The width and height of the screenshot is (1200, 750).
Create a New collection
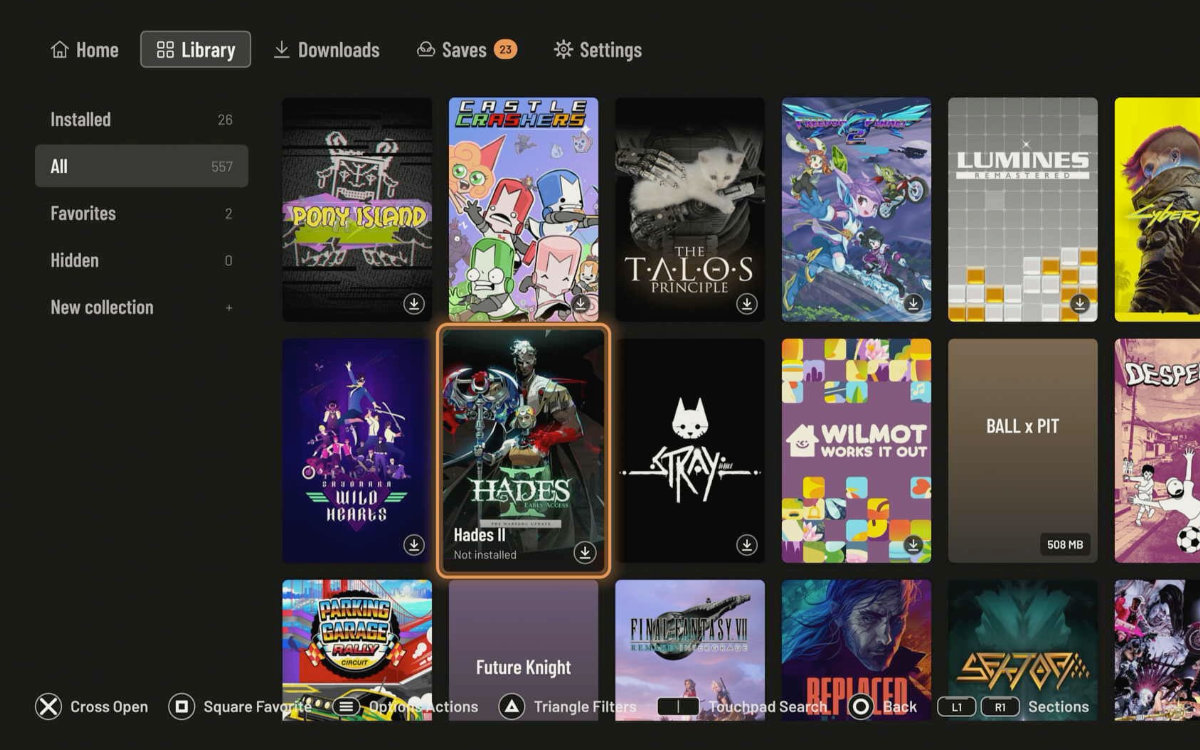(x=141, y=307)
